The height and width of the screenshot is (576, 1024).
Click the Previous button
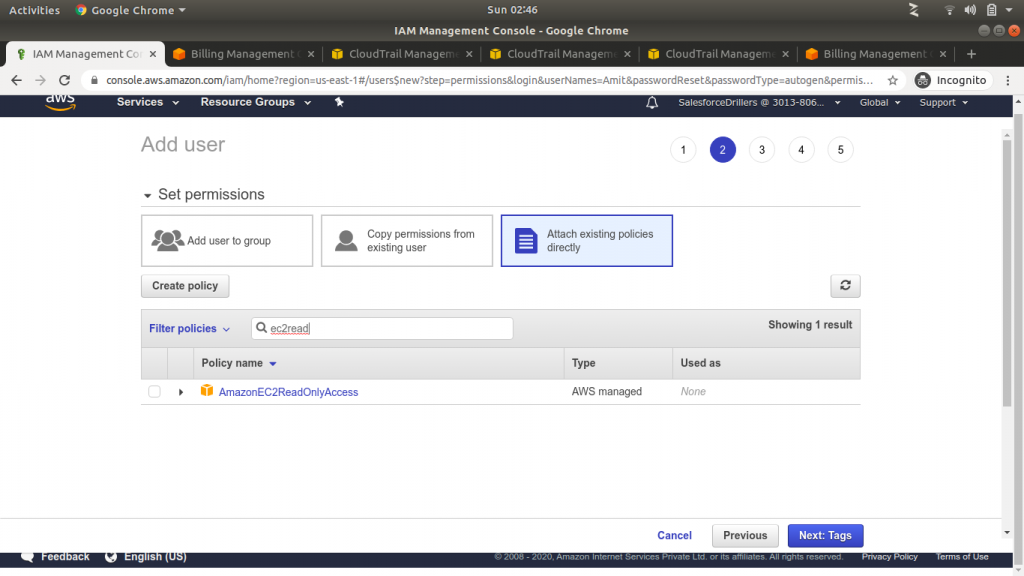point(745,536)
